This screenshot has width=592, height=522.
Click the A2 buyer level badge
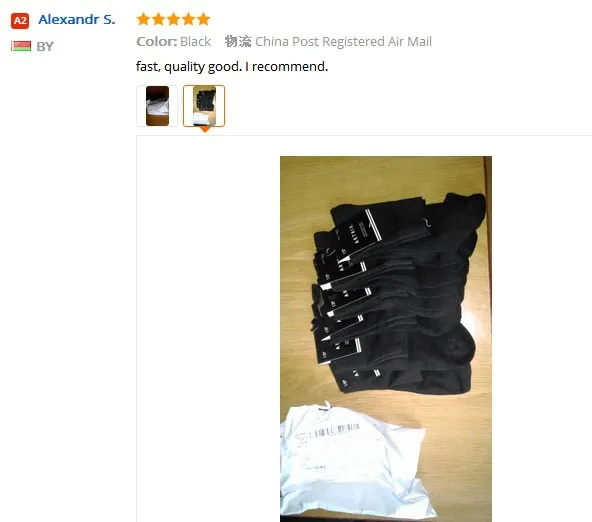click(x=20, y=20)
